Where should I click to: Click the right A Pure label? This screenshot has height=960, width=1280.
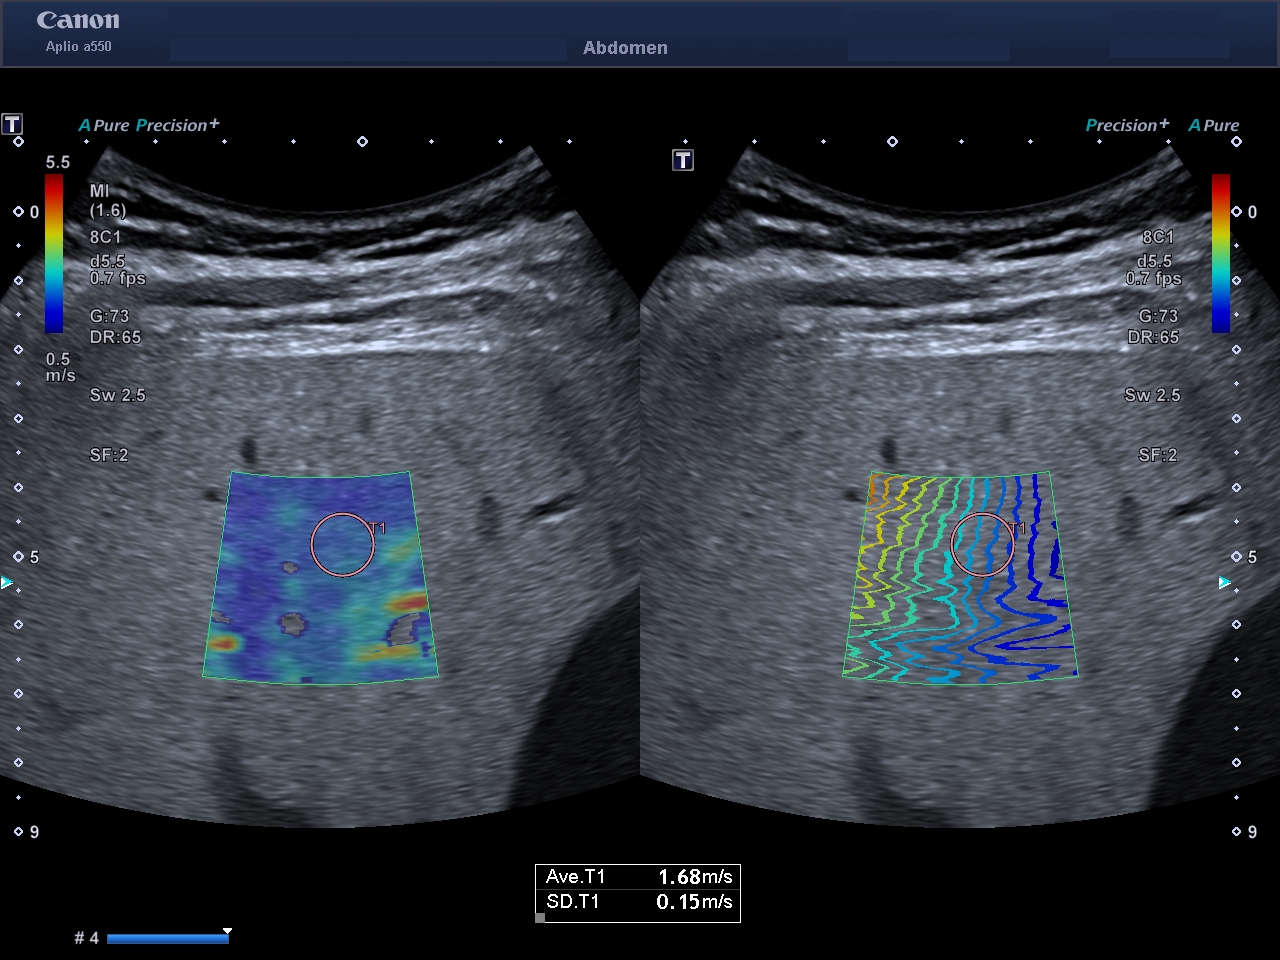tap(1213, 125)
